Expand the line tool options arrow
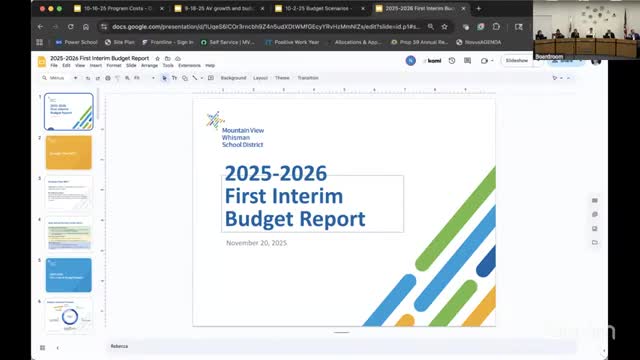 coord(202,78)
